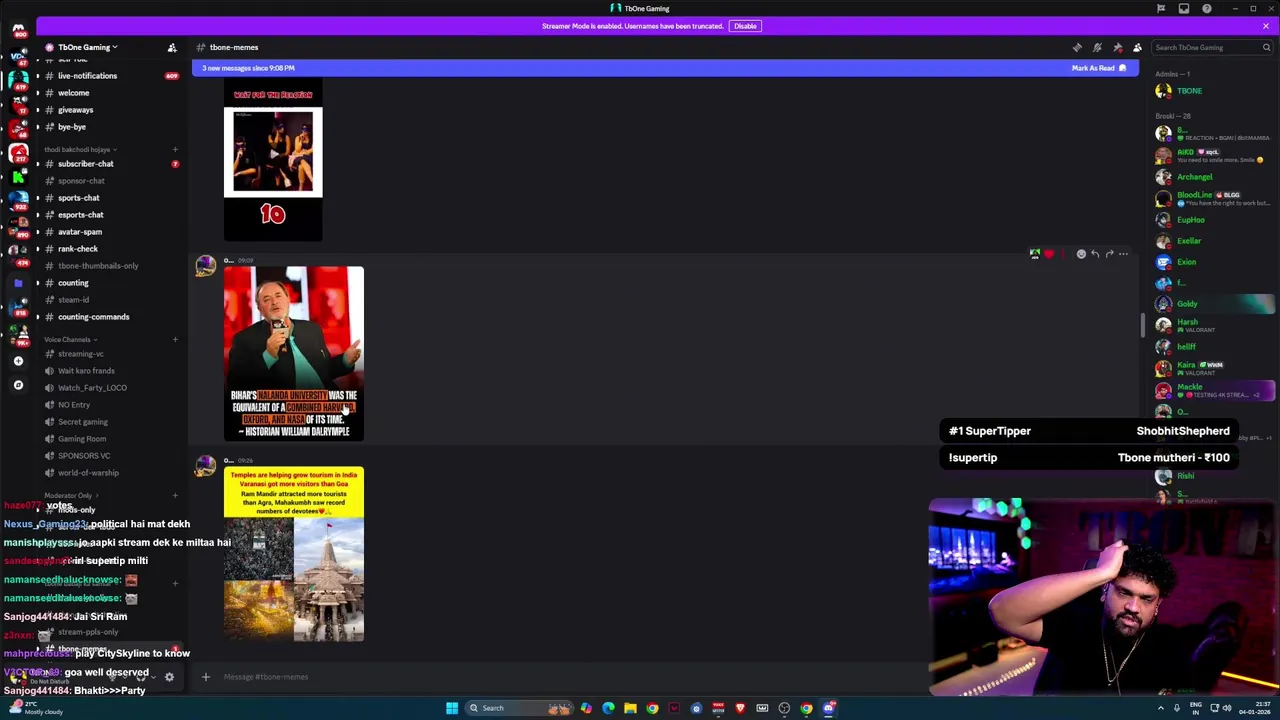Collapse the Voice Channels category
This screenshot has height=720, width=1280.
[x=70, y=340]
